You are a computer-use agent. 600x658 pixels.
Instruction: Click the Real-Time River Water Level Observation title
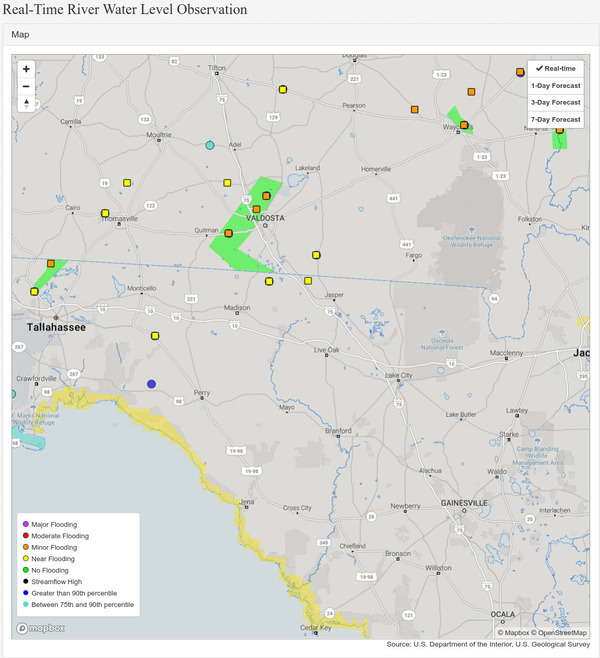click(x=125, y=9)
